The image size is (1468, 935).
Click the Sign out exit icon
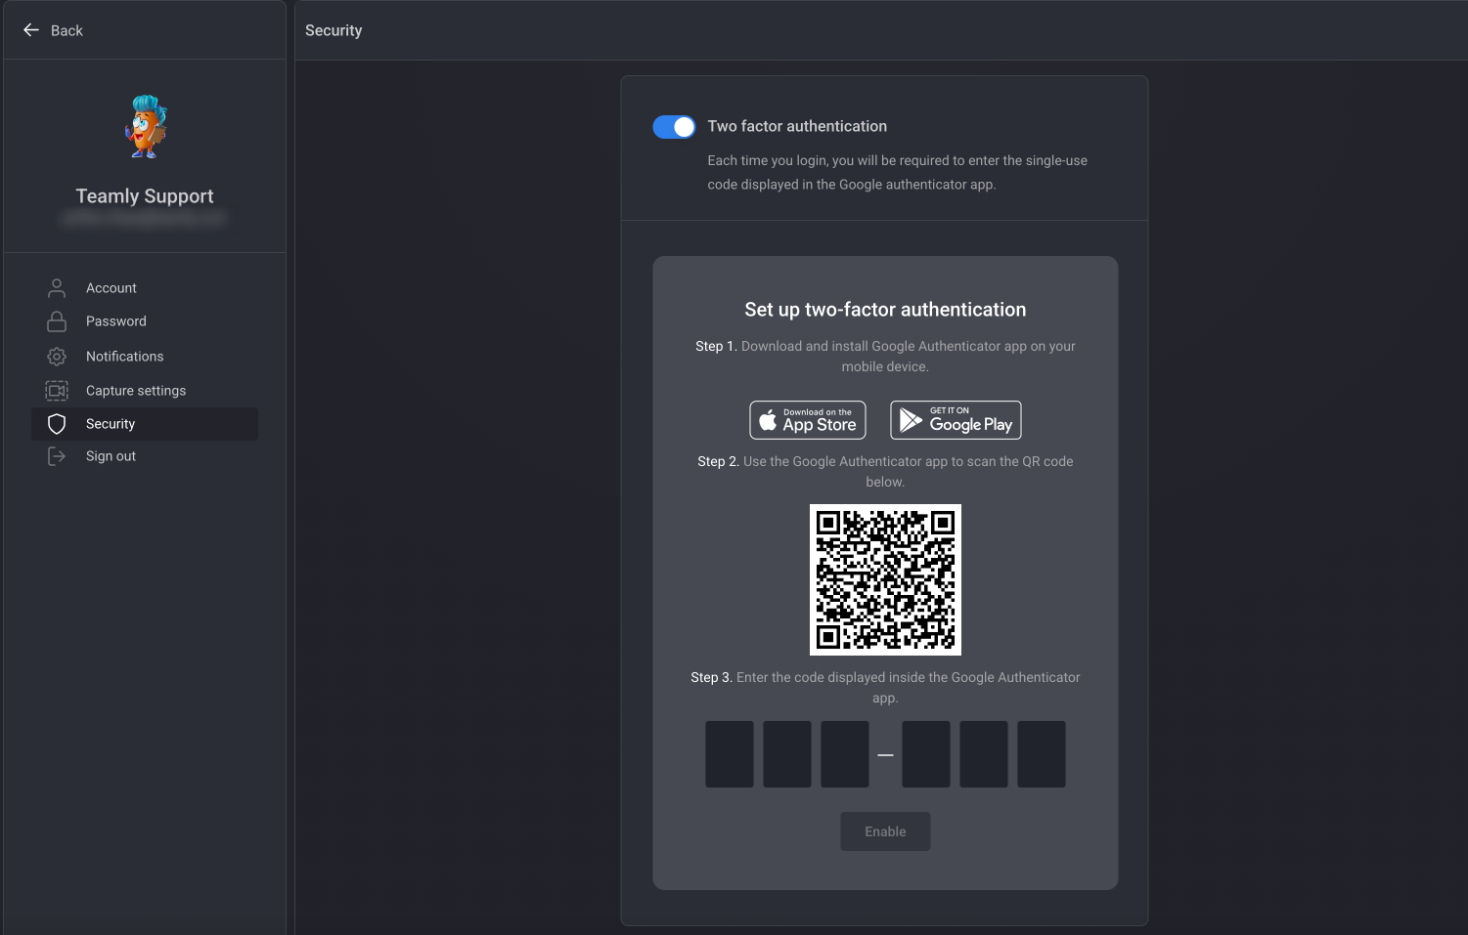pos(57,456)
